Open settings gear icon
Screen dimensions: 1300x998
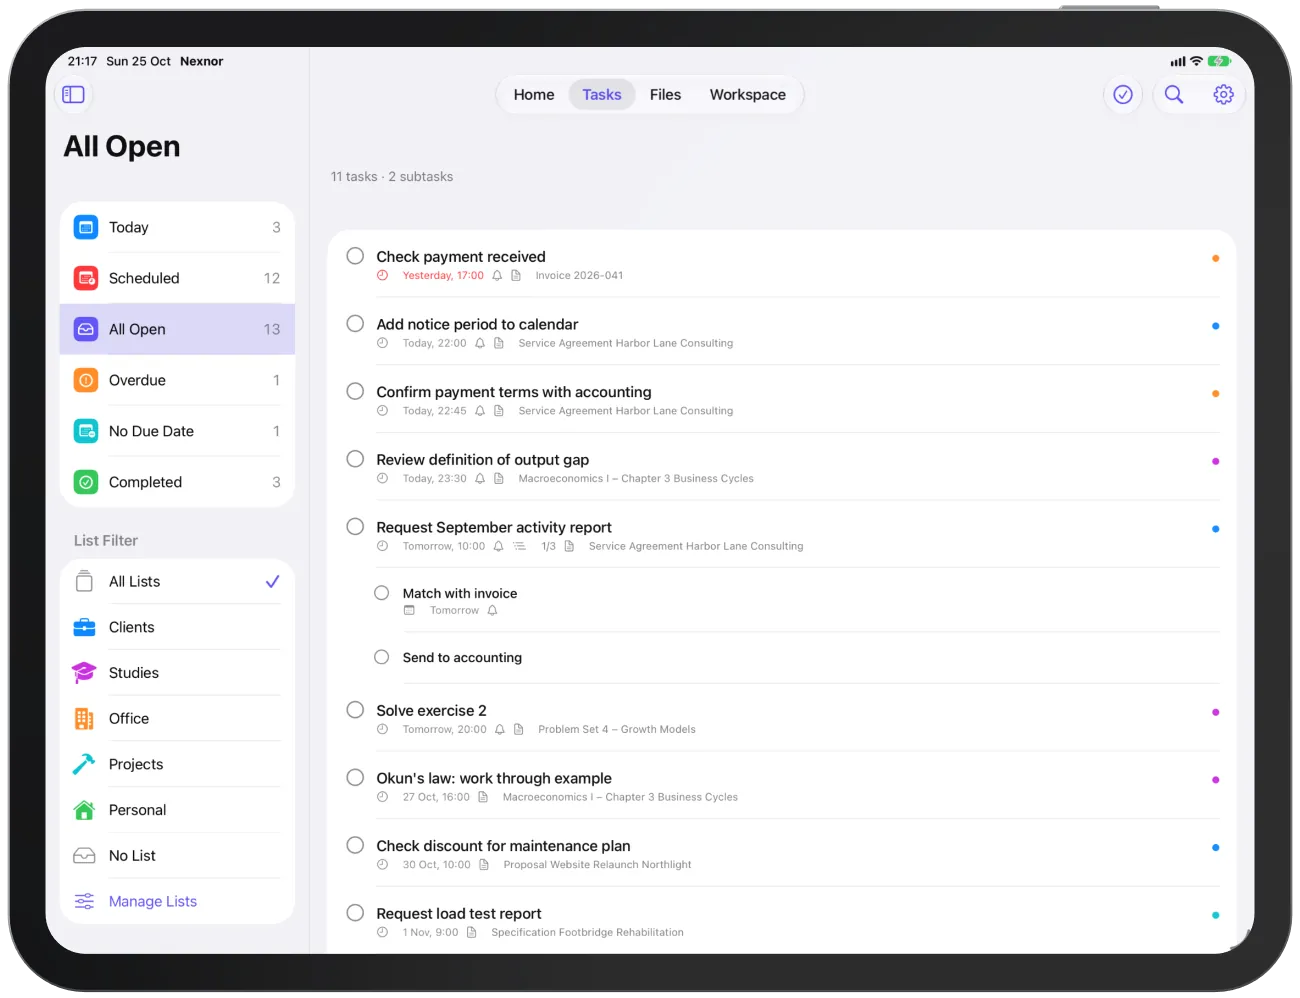(1223, 94)
